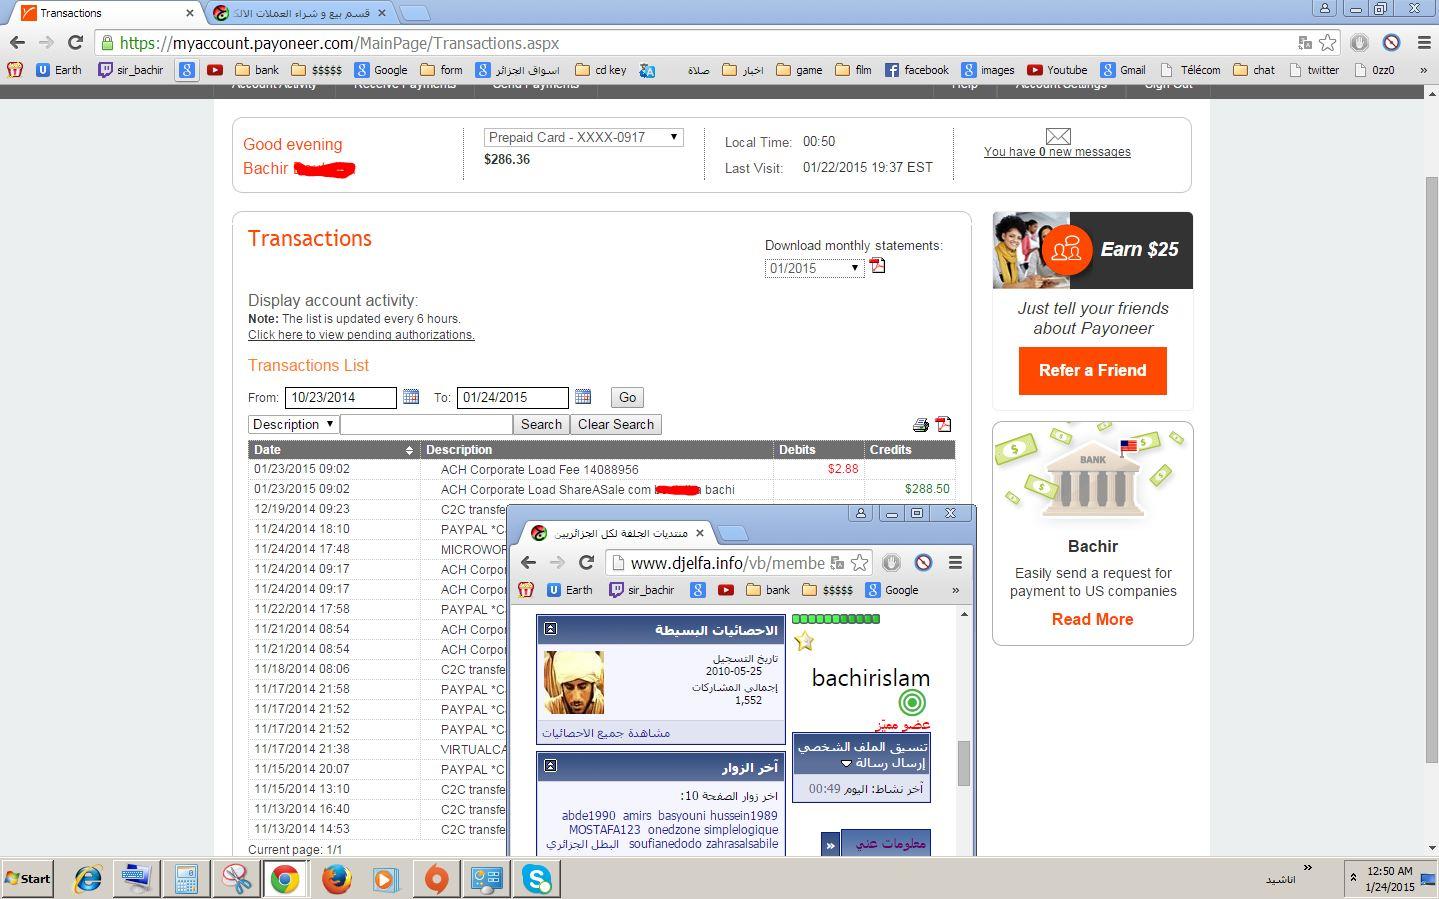The width and height of the screenshot is (1439, 899).
Task: Sort transactions by Date column arrows
Action: [x=409, y=450]
